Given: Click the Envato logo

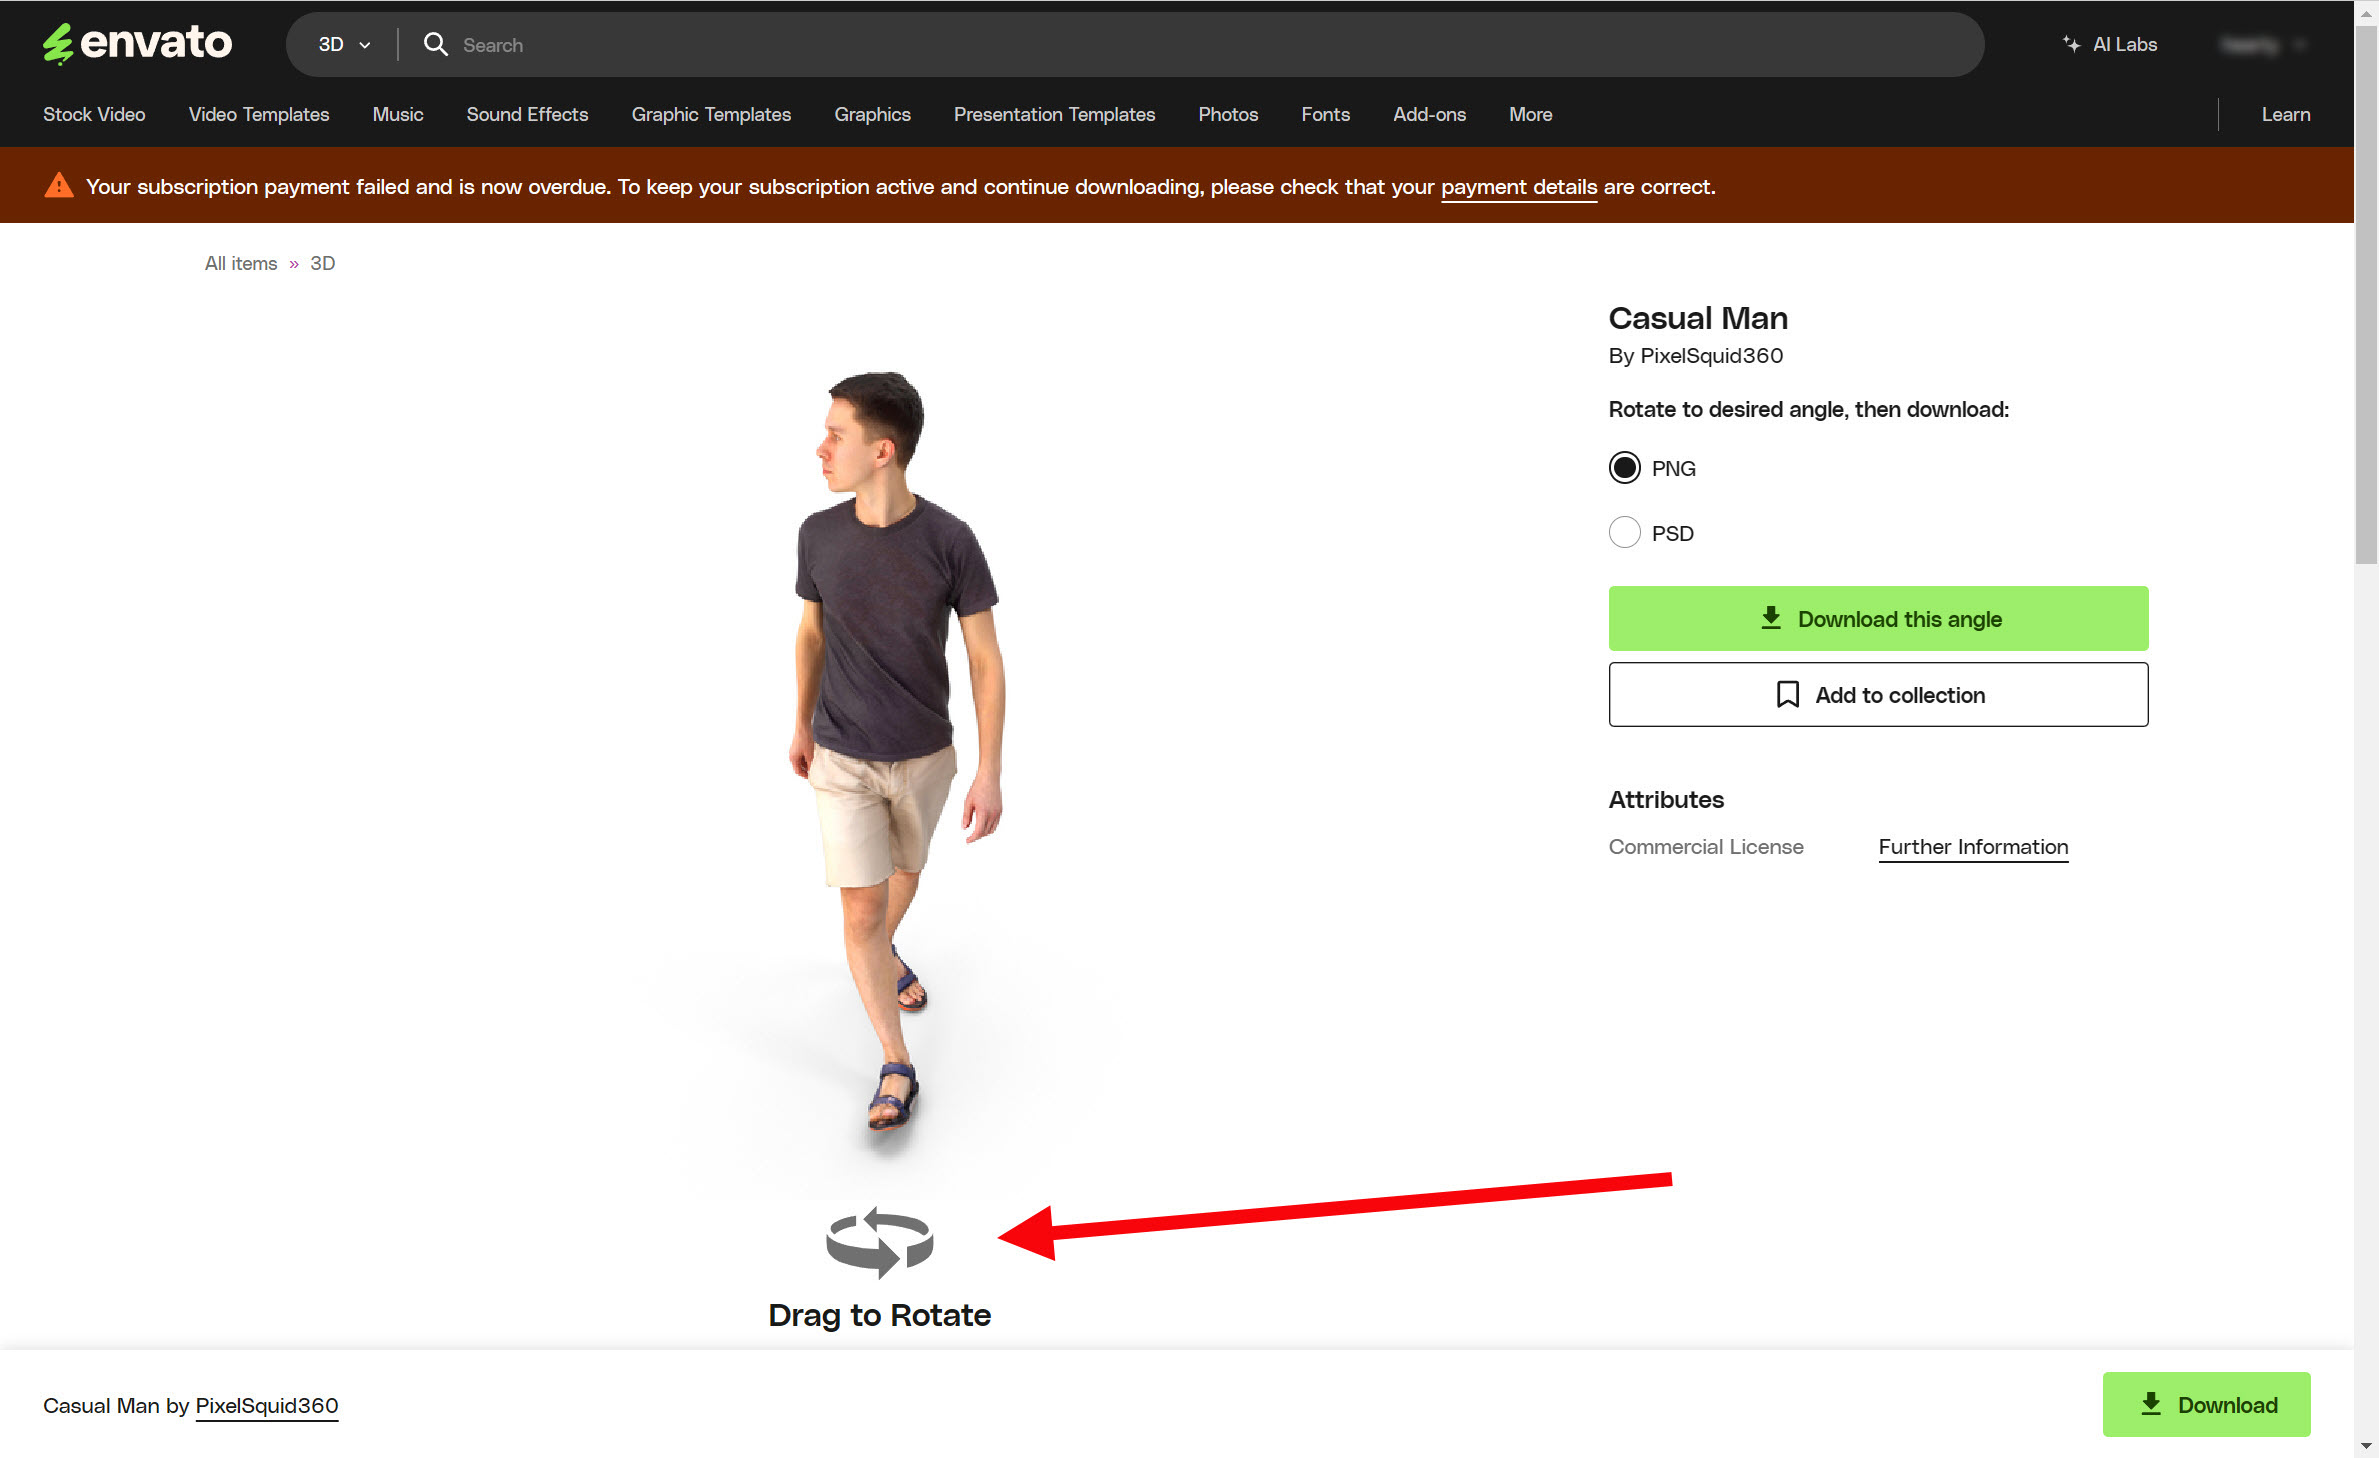Looking at the screenshot, I should tap(137, 43).
